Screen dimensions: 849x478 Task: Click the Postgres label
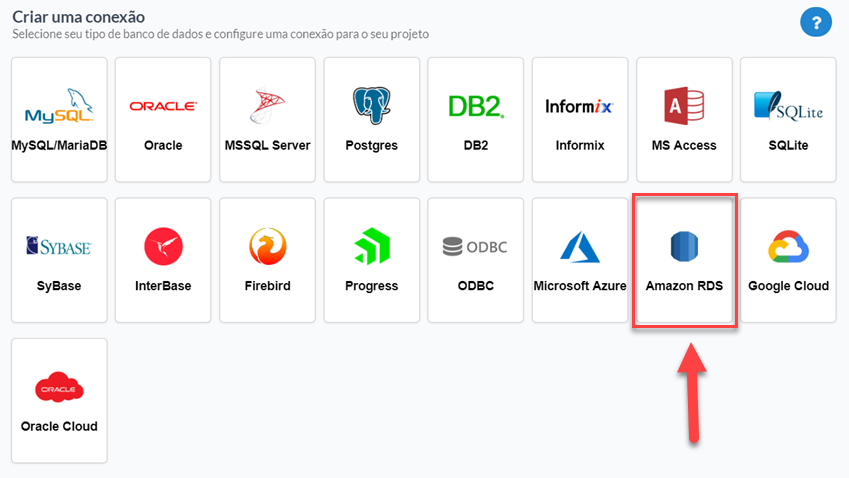(371, 145)
